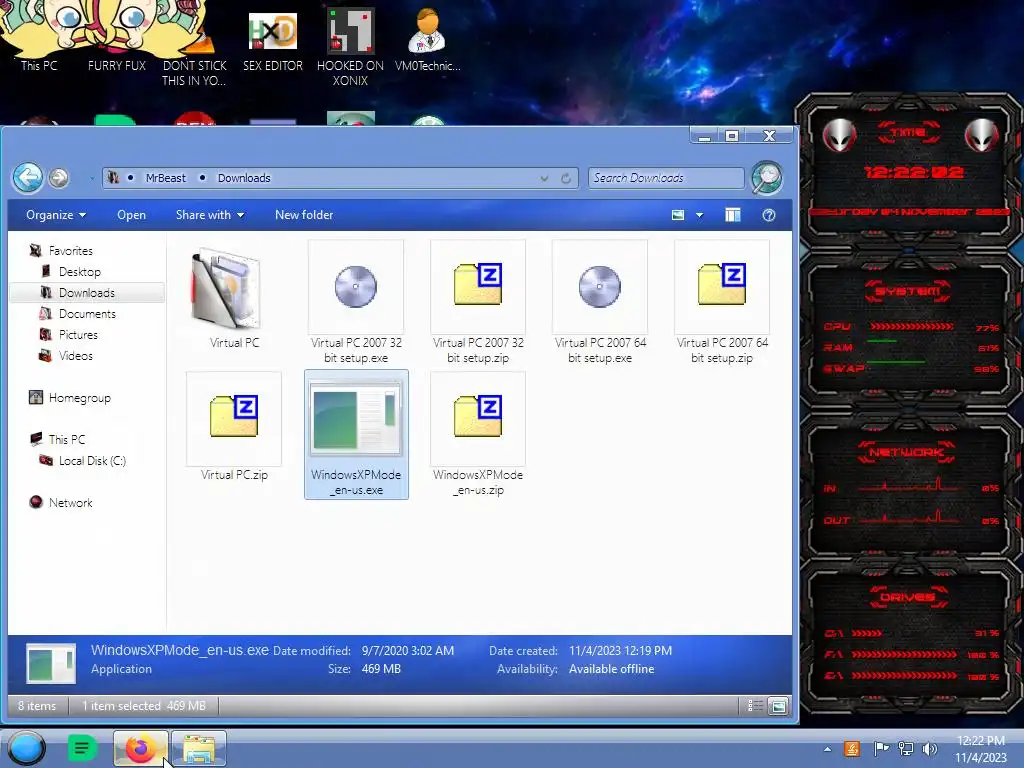Refresh the Downloads folder view
1024x768 pixels.
tap(566, 178)
